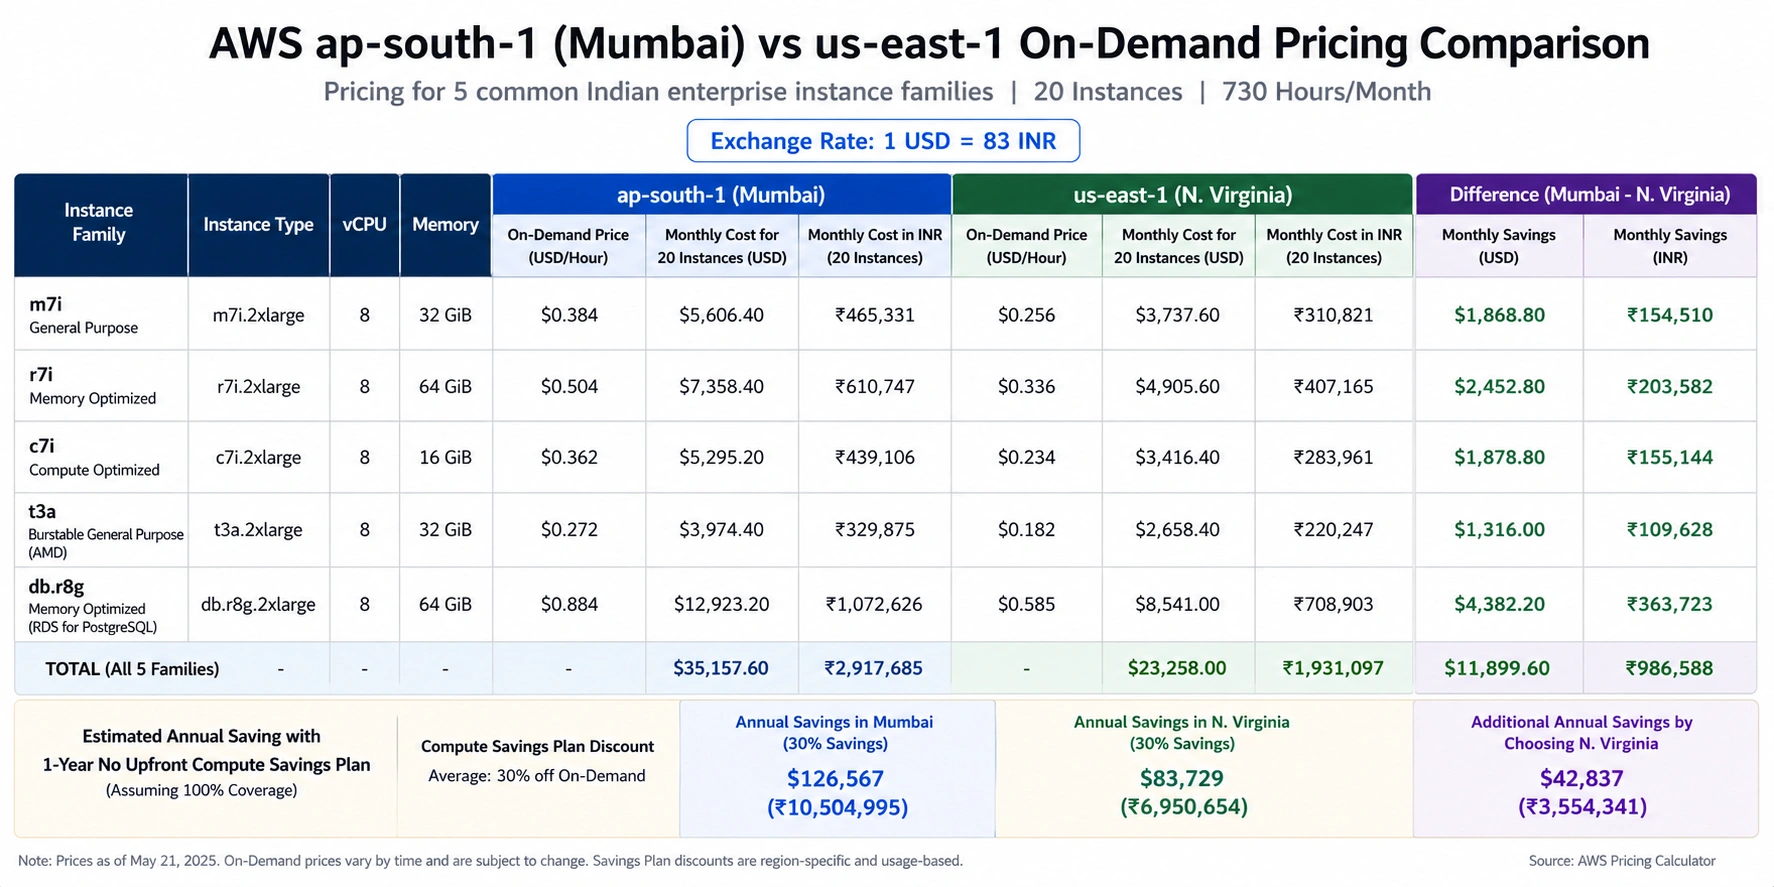Select the $2,452.80 monthly savings value
This screenshot has height=887, width=1774.
click(1499, 386)
